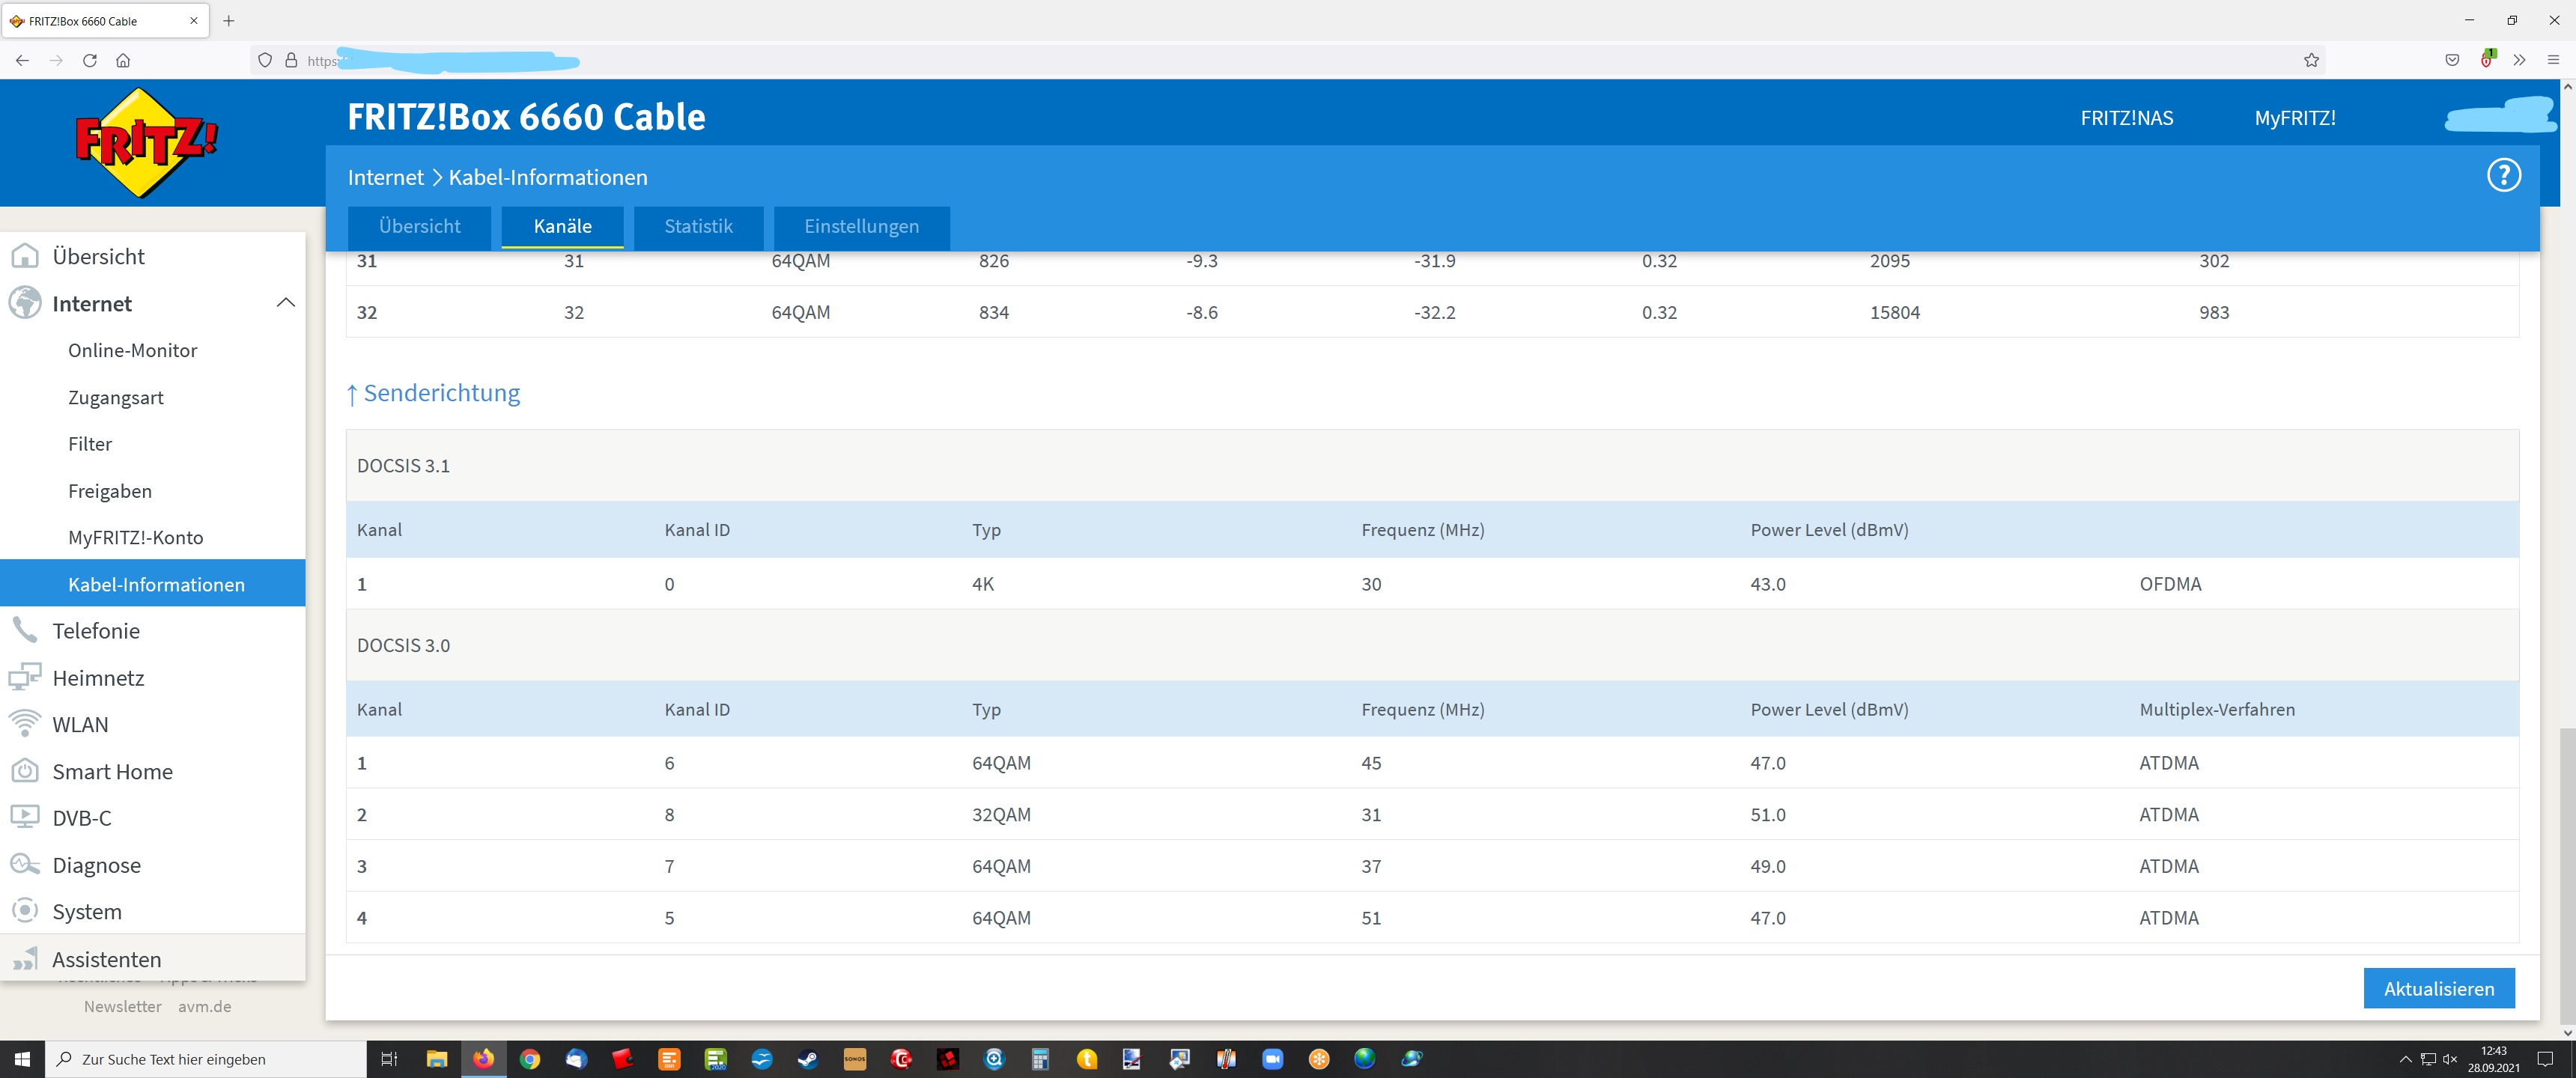Image resolution: width=2576 pixels, height=1078 pixels.
Task: Expand the Firefox toolbar overflow chevrons
Action: (x=2519, y=60)
